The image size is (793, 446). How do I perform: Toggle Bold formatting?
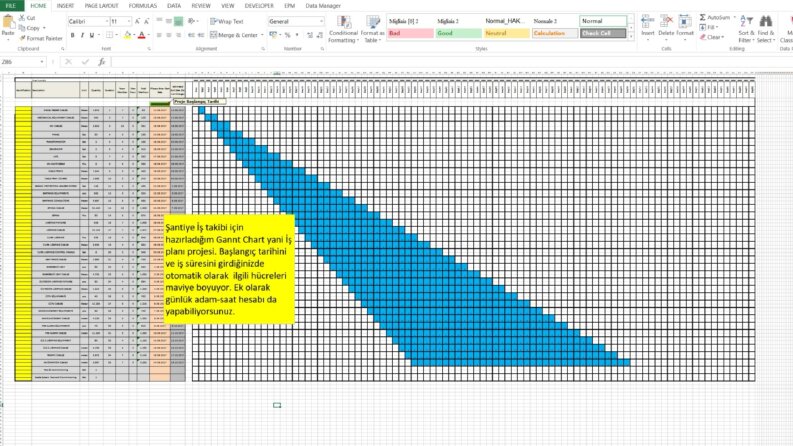72,35
